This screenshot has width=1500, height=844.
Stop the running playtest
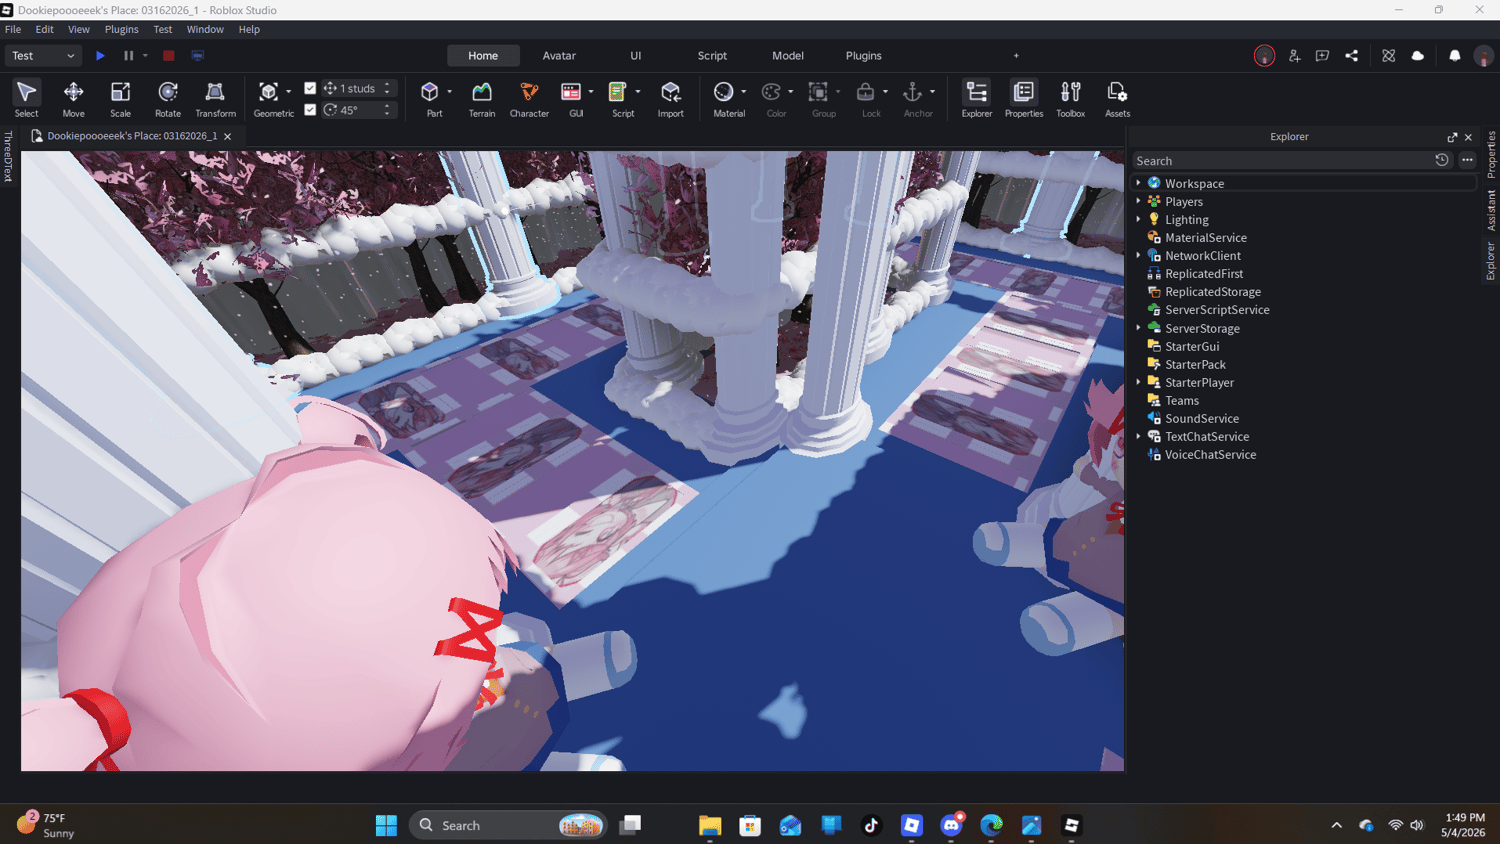[169, 56]
